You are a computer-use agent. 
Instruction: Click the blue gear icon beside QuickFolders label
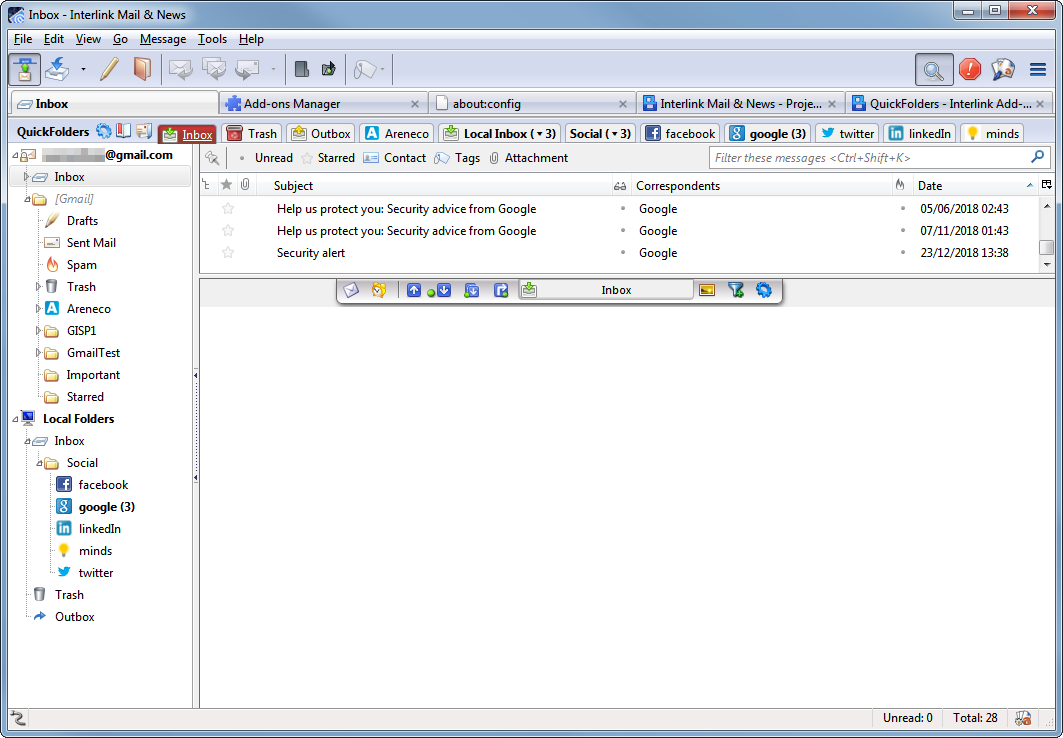click(x=103, y=131)
